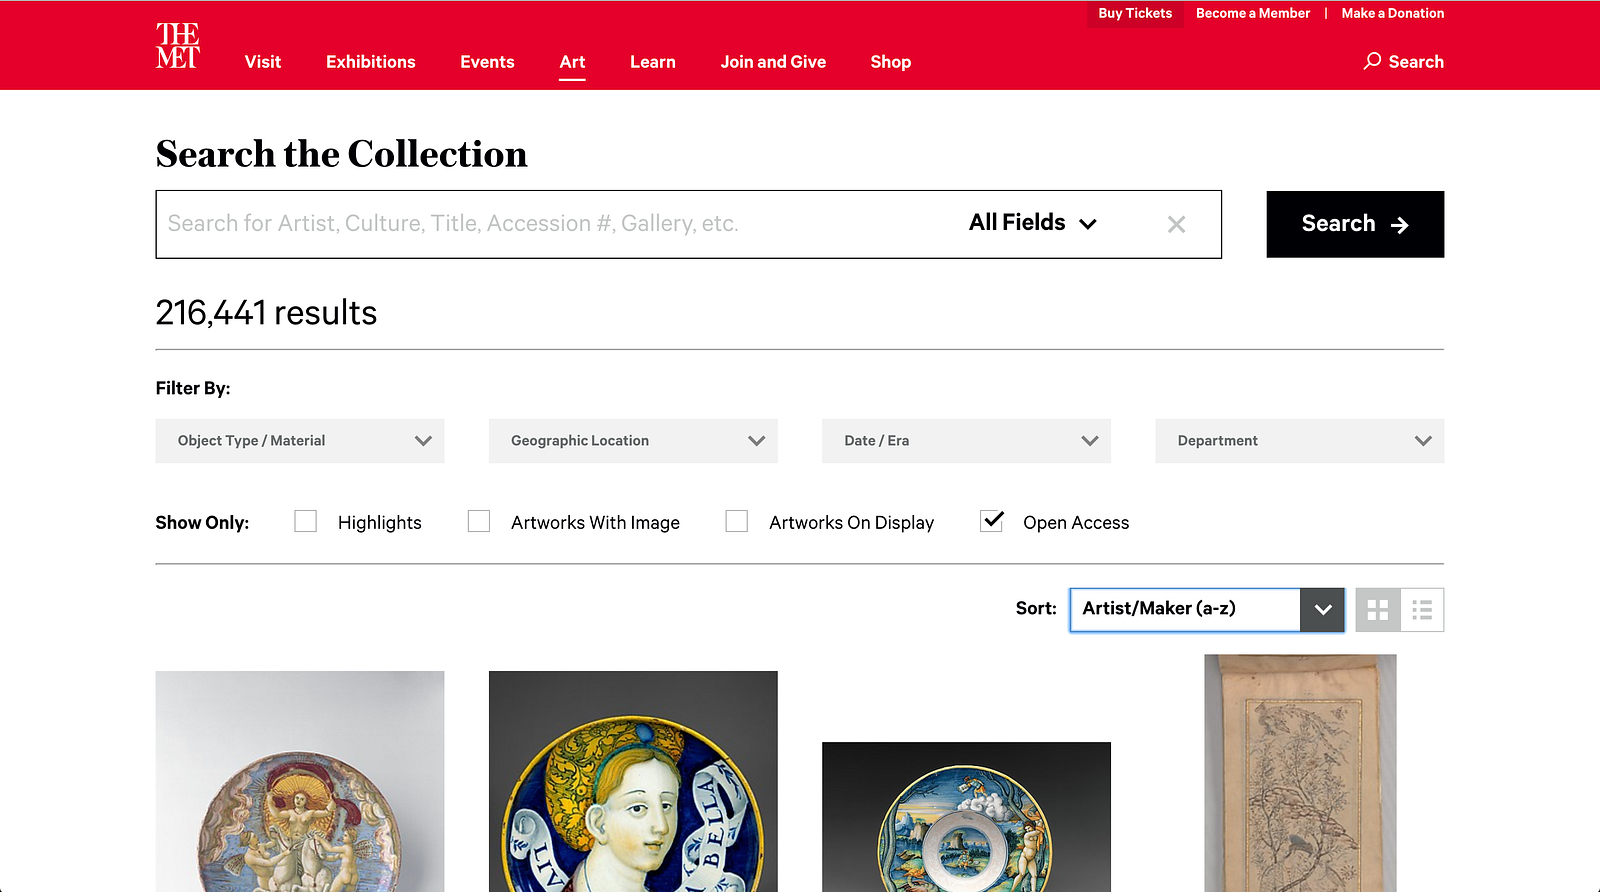The image size is (1600, 892).
Task: Switch to list view icon
Action: pyautogui.click(x=1422, y=610)
